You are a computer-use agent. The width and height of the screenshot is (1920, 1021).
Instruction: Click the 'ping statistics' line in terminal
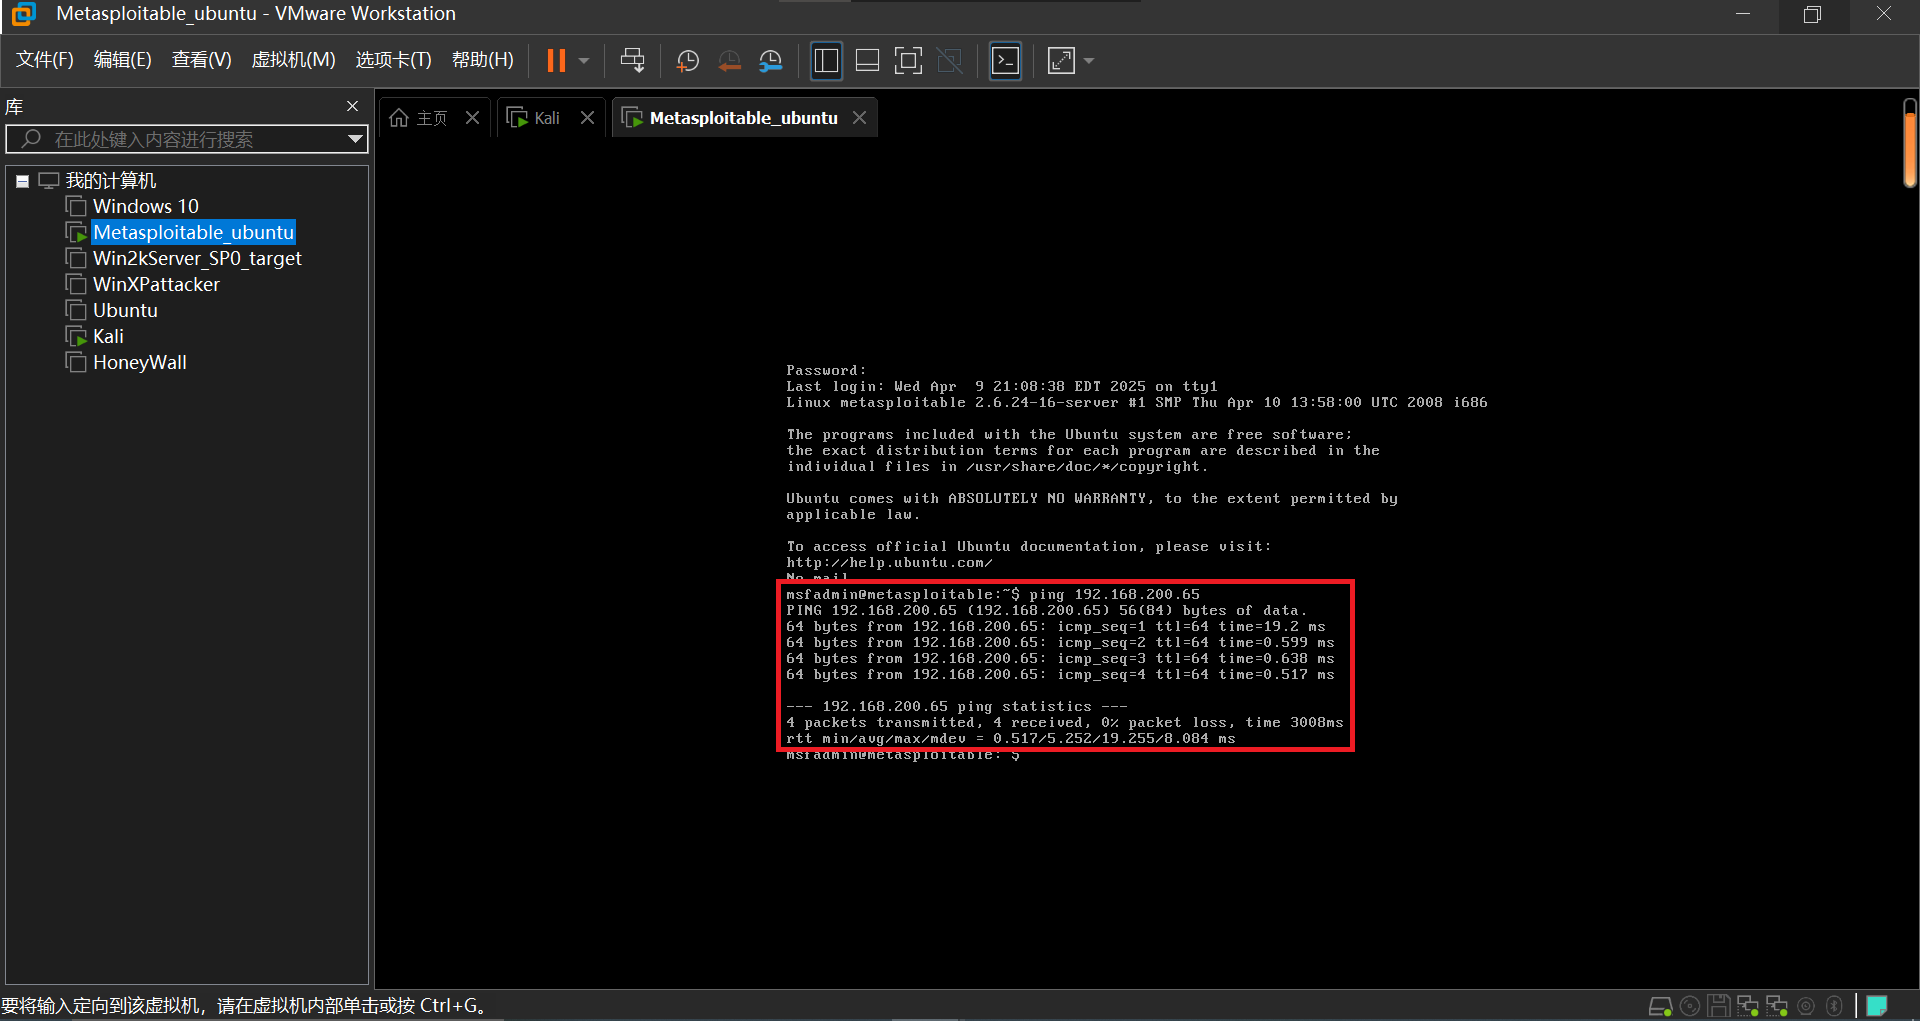tap(957, 707)
